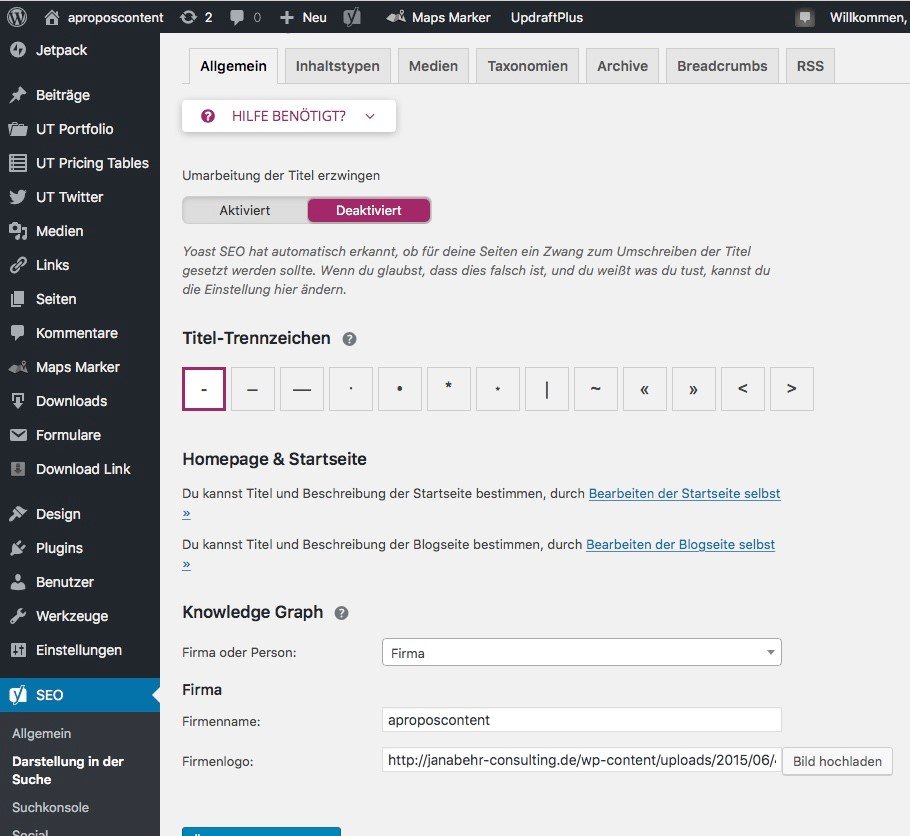Open the Allgemein tab
This screenshot has width=910, height=836.
click(233, 66)
